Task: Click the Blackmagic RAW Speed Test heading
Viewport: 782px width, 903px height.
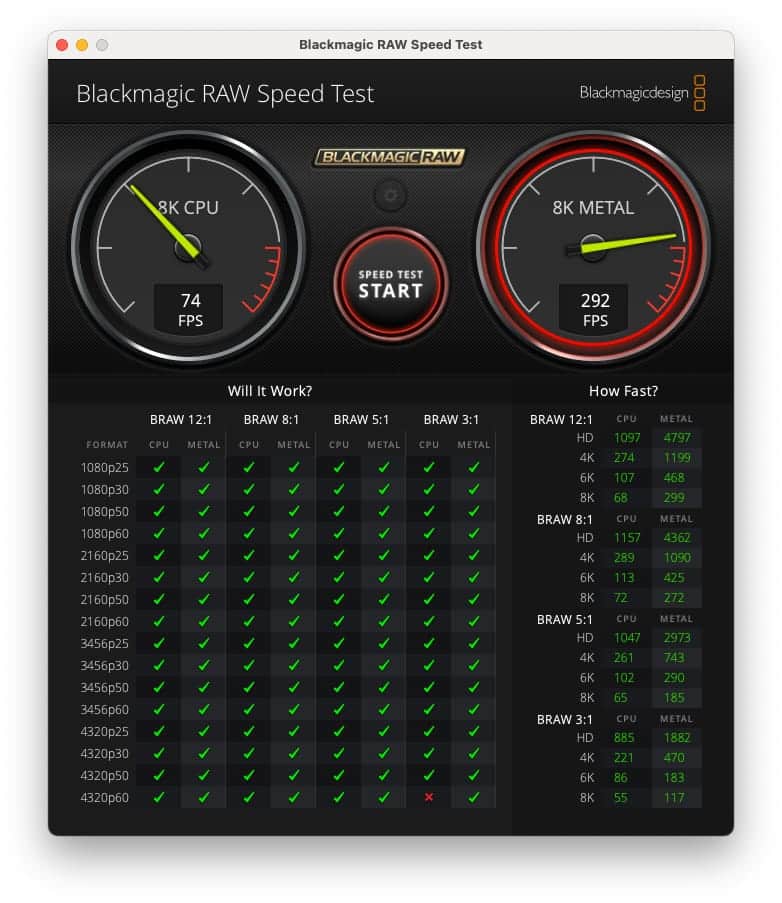Action: (225, 94)
